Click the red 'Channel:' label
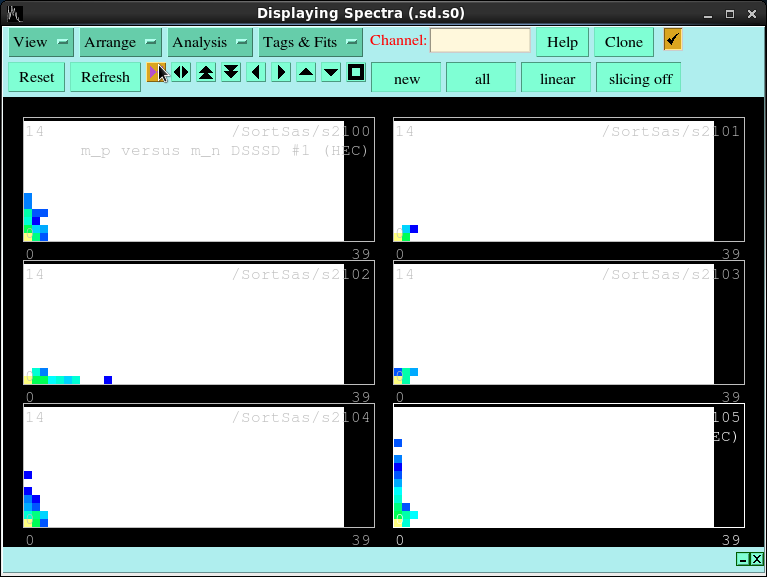 pyautogui.click(x=398, y=40)
